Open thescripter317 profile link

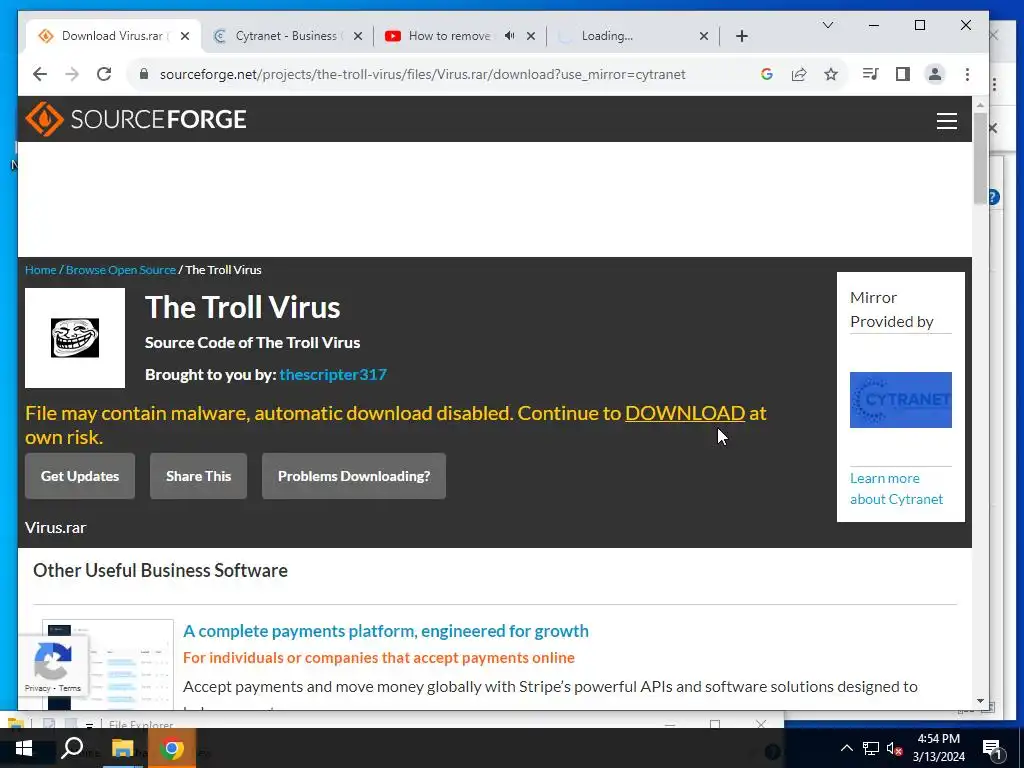[333, 375]
